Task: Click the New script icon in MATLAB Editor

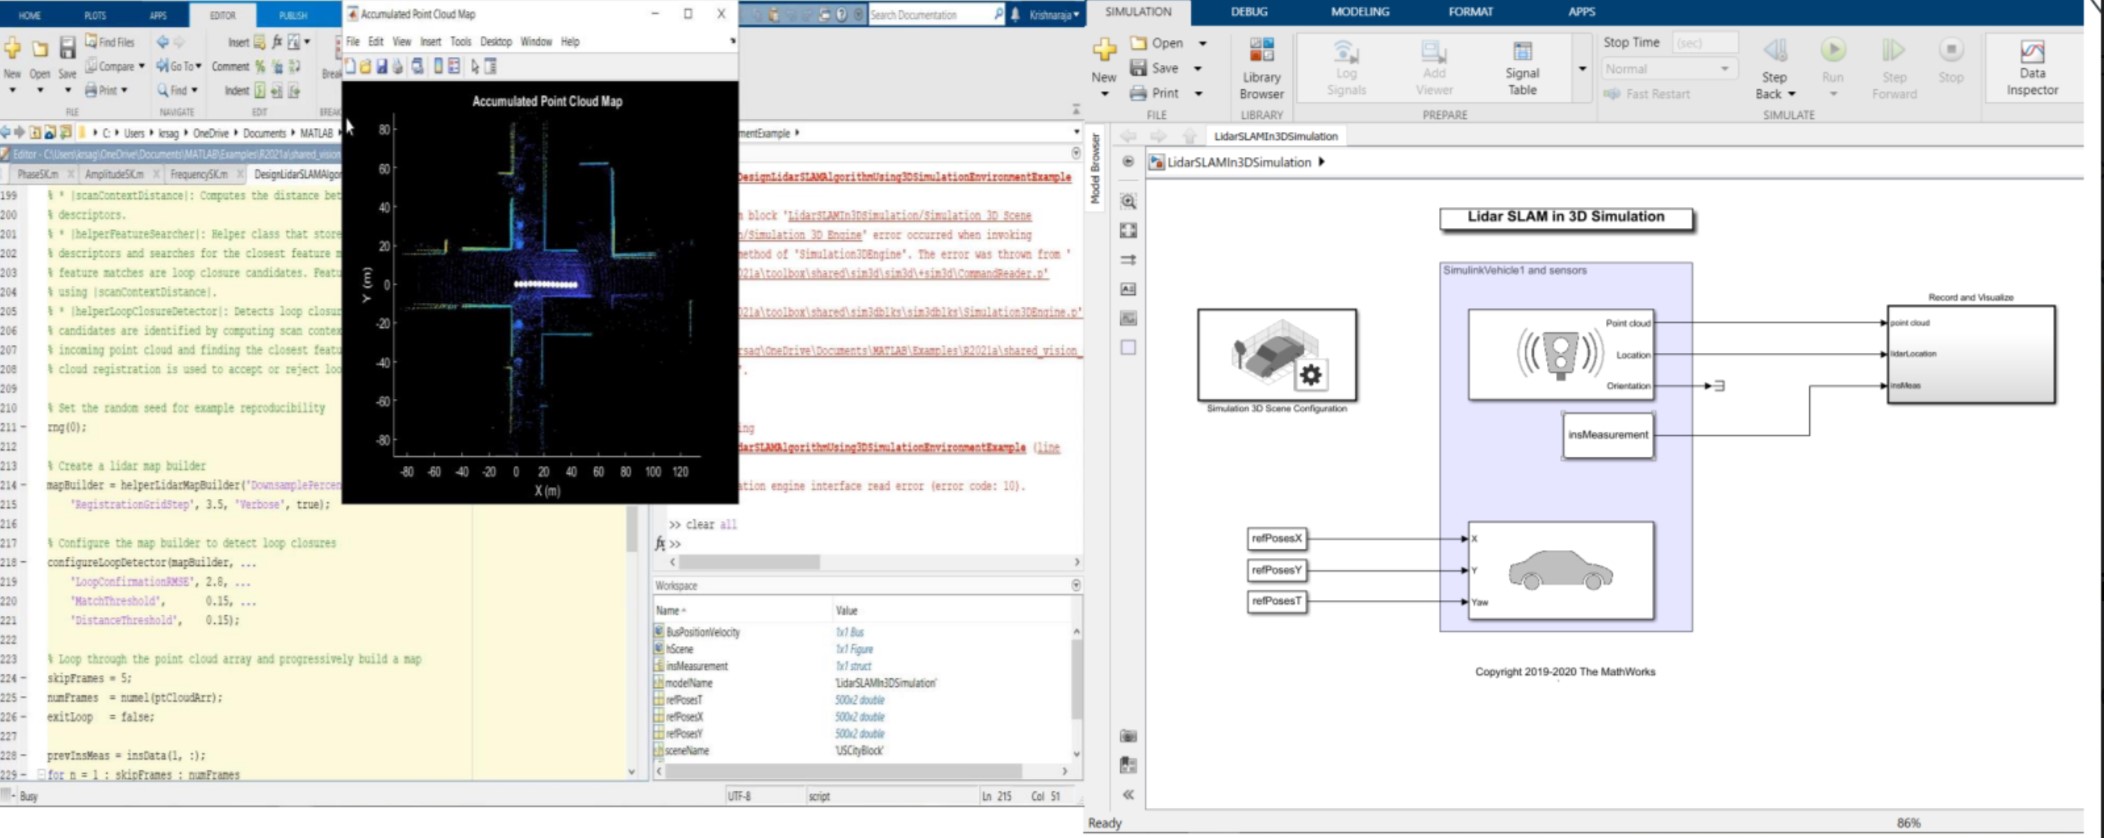Action: pos(12,48)
